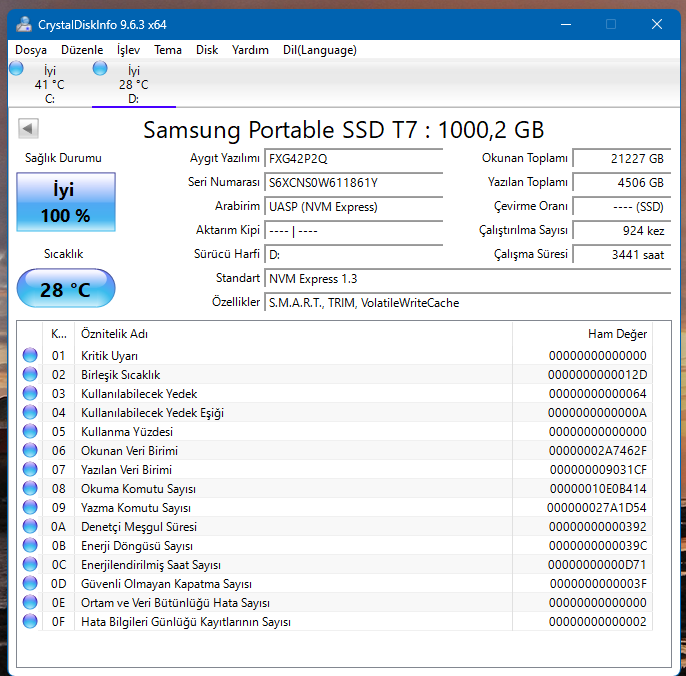Click status icon of Hata Bilgileri Günlüğü row
Image resolution: width=686 pixels, height=676 pixels.
tap(30, 621)
